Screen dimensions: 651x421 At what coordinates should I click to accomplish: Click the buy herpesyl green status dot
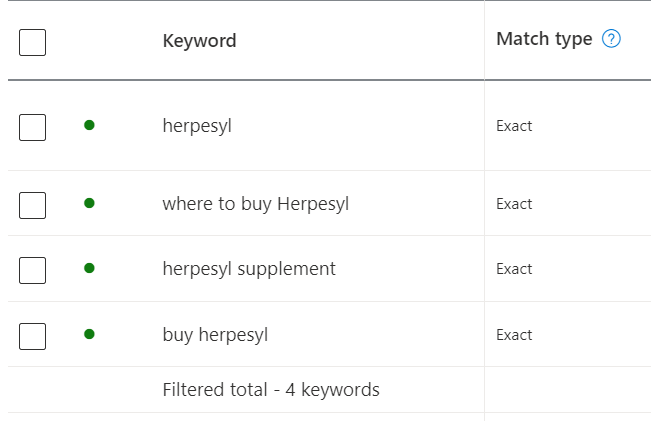click(x=89, y=334)
